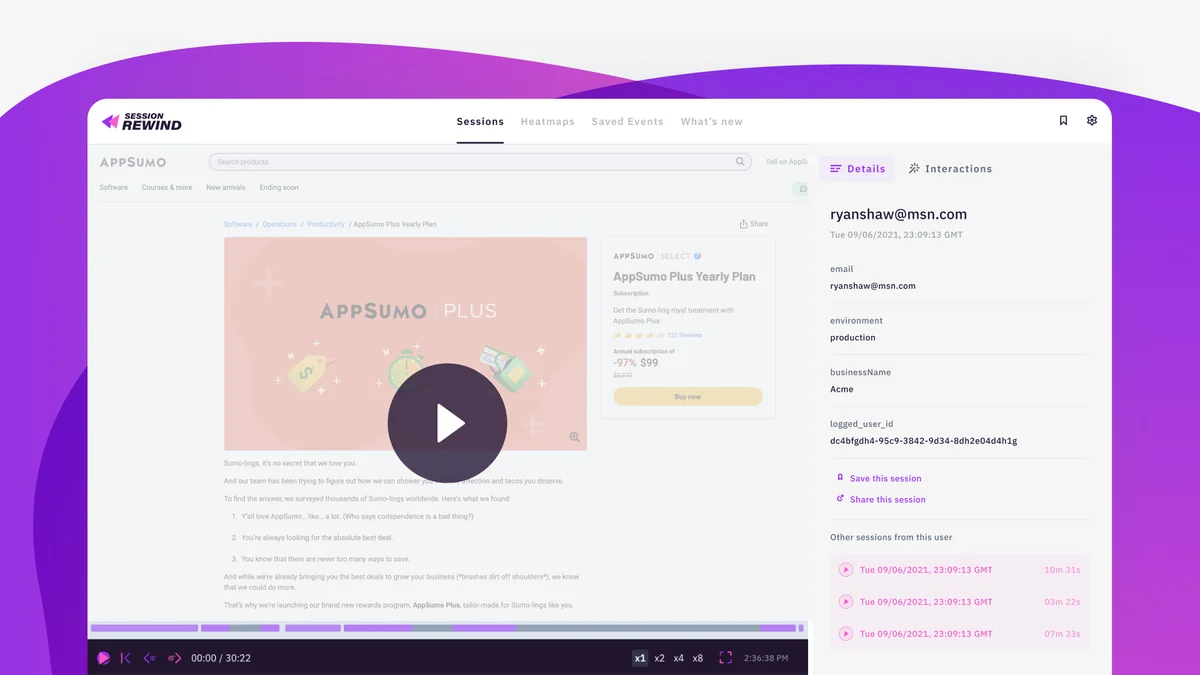
Task: Open settings gear icon
Action: click(1092, 121)
